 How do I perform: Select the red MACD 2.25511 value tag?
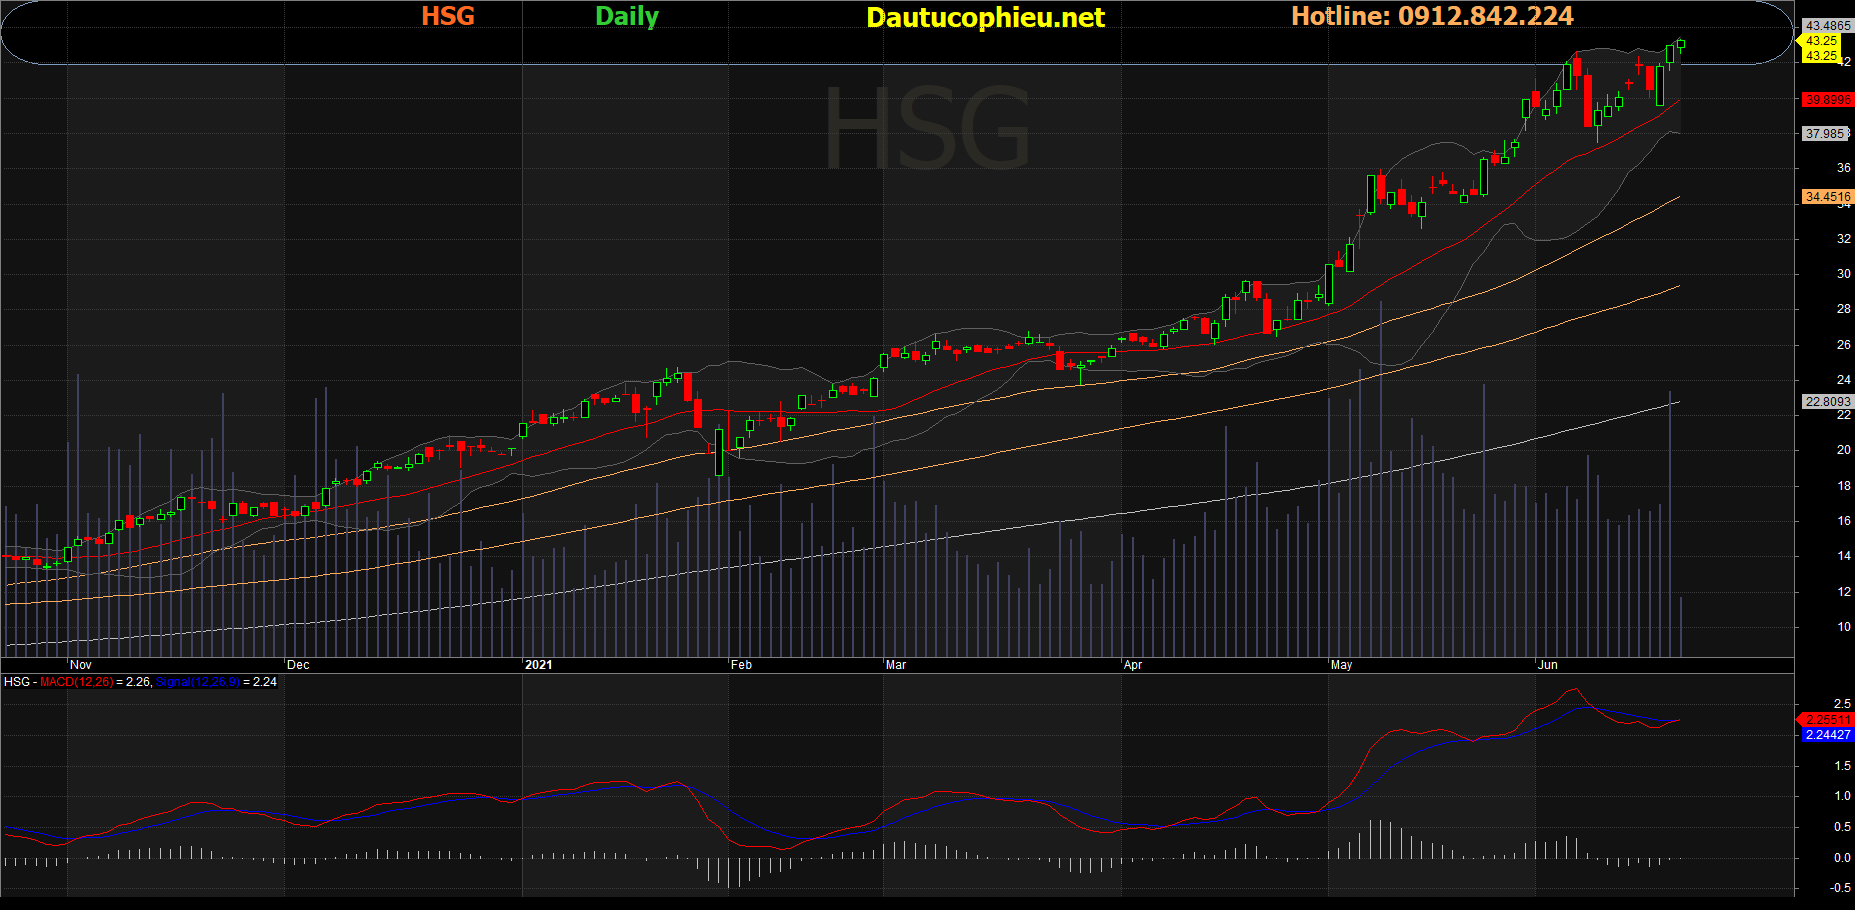click(x=1826, y=720)
